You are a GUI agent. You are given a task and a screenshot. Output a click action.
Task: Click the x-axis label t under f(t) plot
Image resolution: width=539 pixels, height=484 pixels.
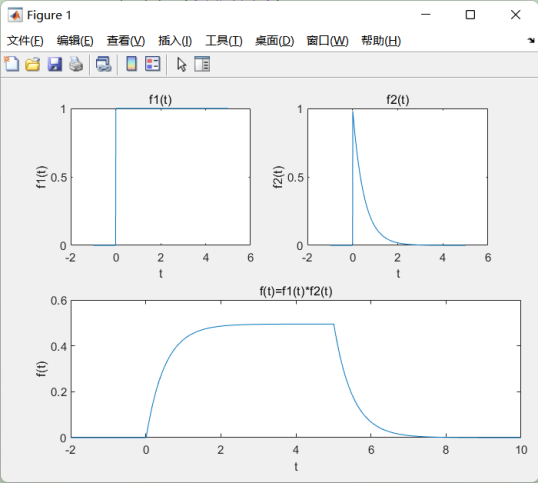296,466
